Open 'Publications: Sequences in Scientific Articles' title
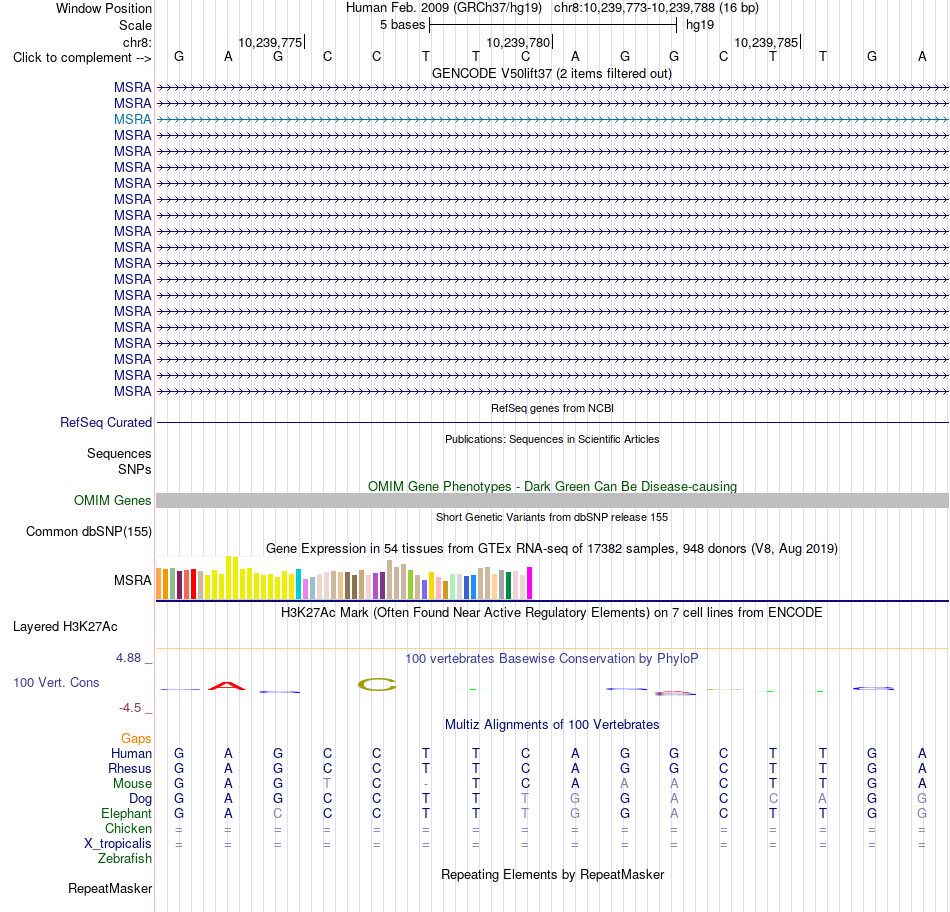Viewport: 950px width, 912px height. 552,439
